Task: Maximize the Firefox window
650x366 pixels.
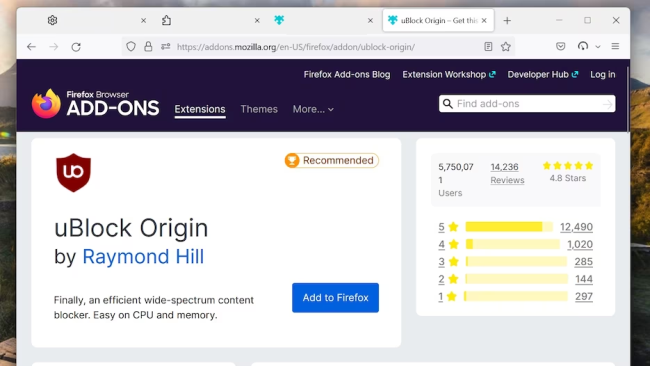Action: pyautogui.click(x=587, y=20)
